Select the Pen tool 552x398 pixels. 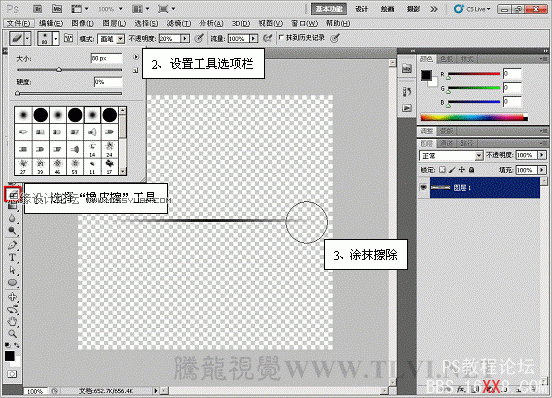pos(13,245)
